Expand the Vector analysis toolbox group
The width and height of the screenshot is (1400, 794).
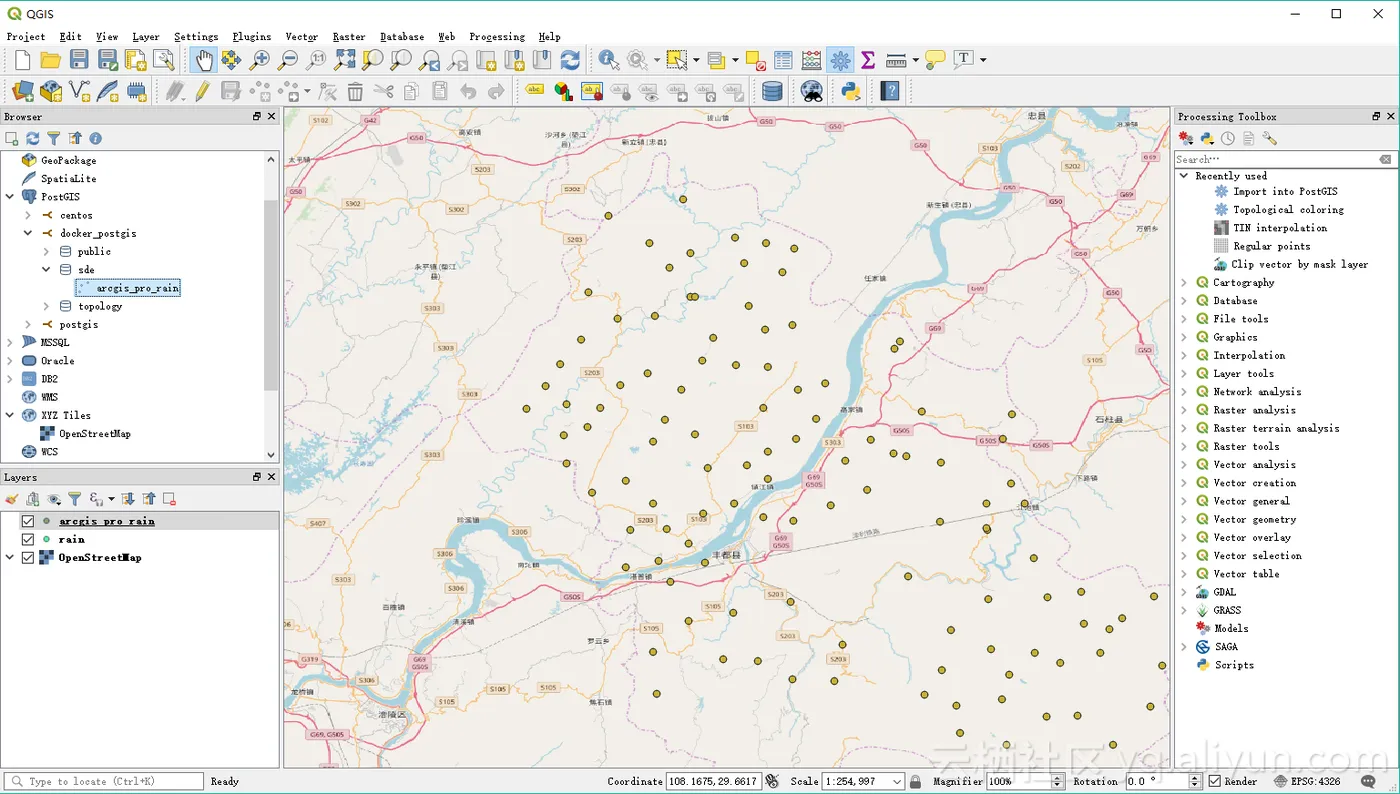(x=1184, y=465)
